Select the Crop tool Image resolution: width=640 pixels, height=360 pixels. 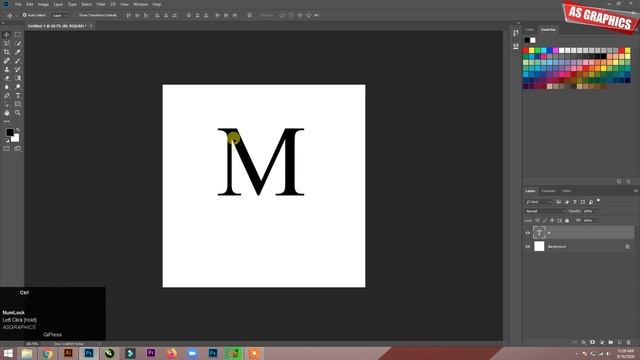coord(7,52)
